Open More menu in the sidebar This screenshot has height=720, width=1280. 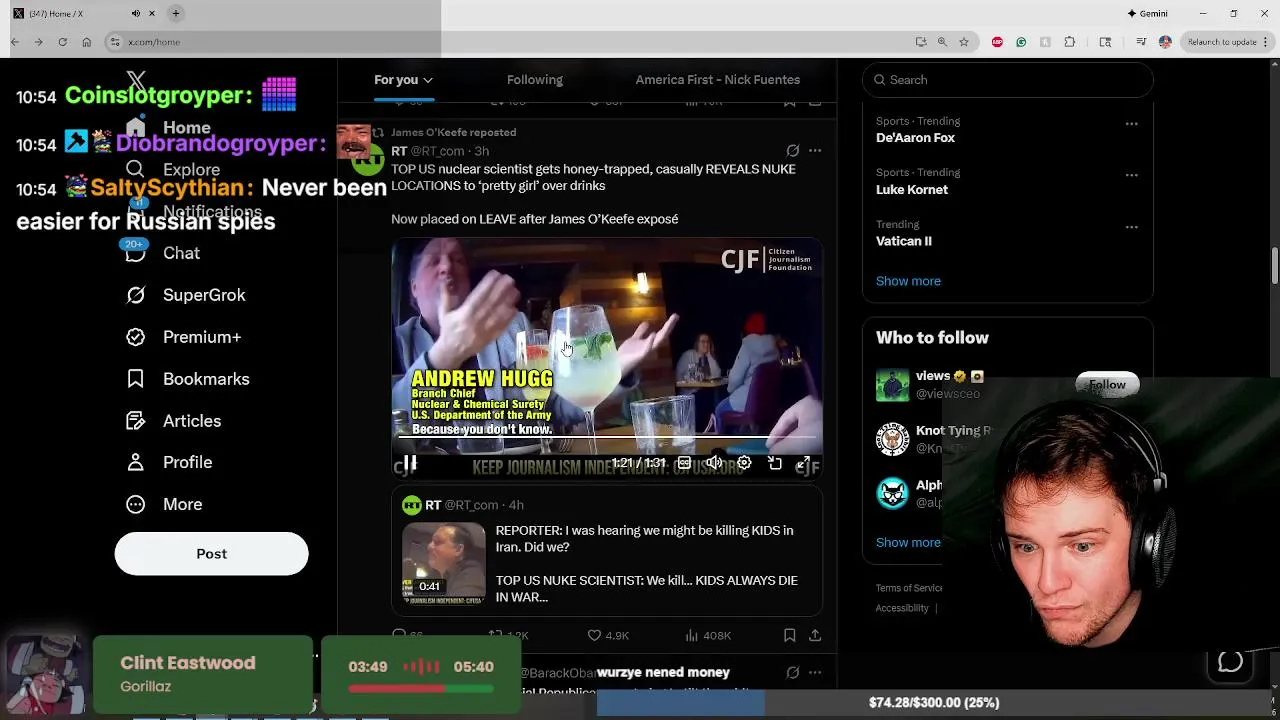click(x=164, y=504)
